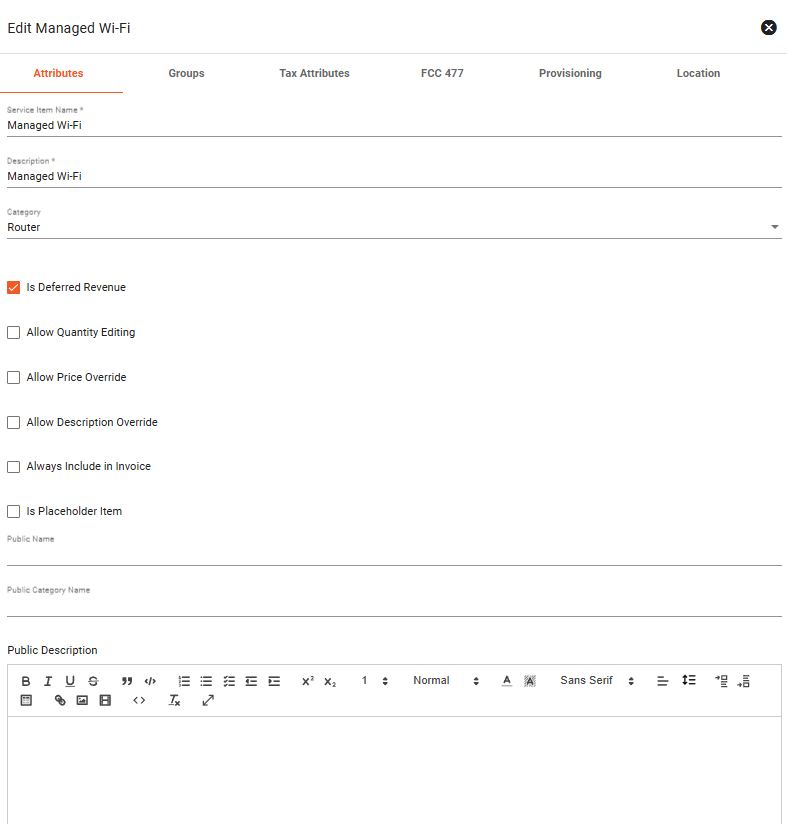Toggle bold formatting in Public Description editor
787x824 pixels.
tap(26, 681)
